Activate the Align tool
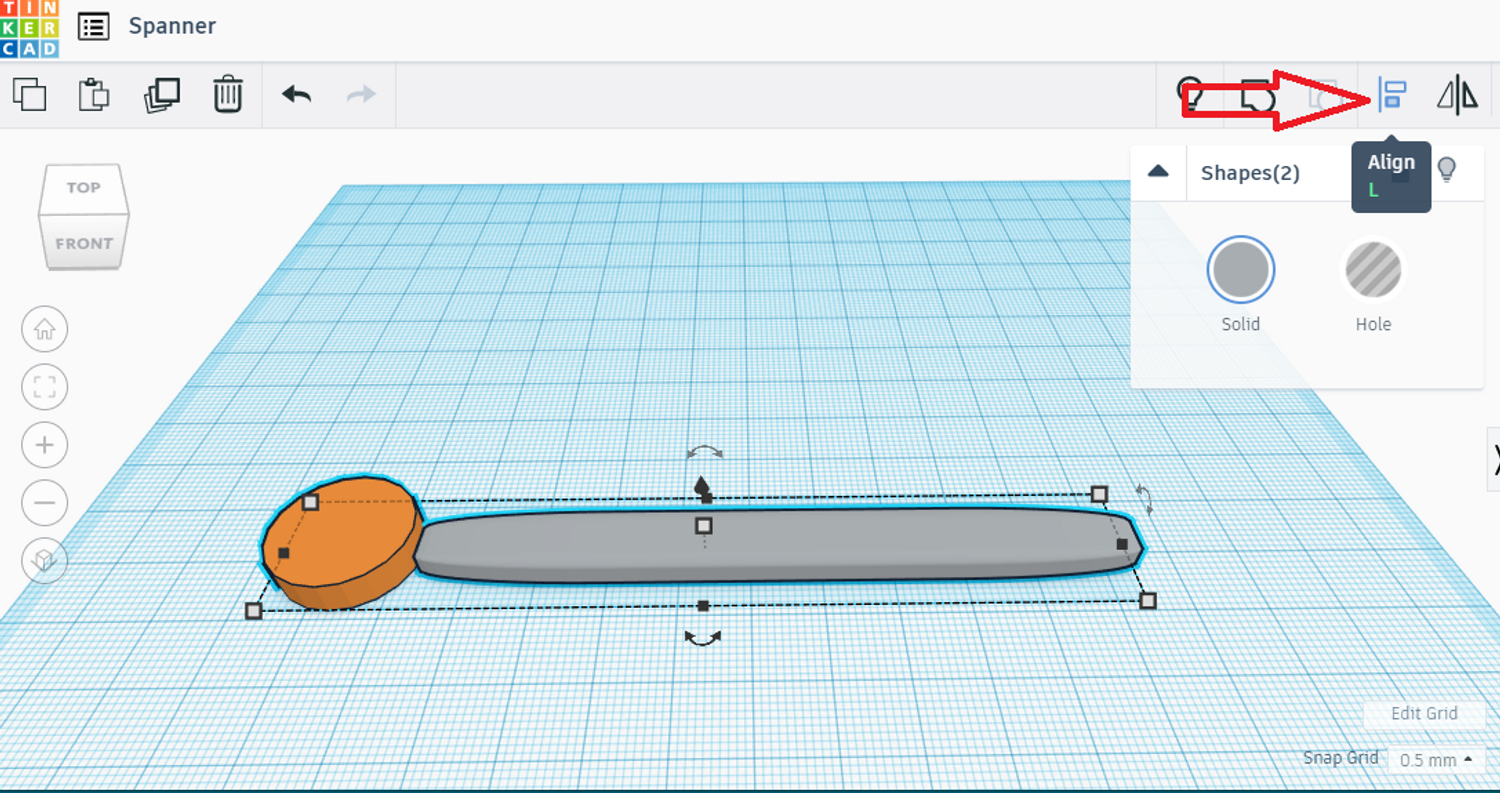 (x=1392, y=95)
